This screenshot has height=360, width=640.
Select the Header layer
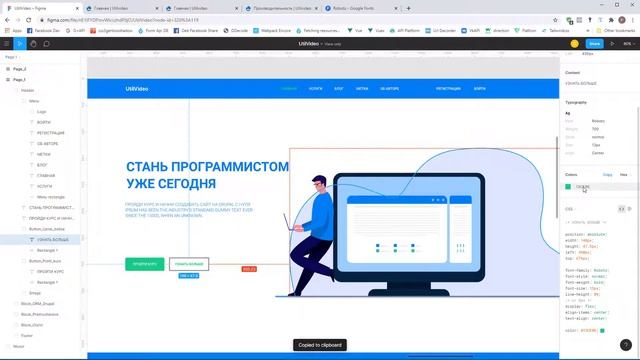click(x=27, y=90)
